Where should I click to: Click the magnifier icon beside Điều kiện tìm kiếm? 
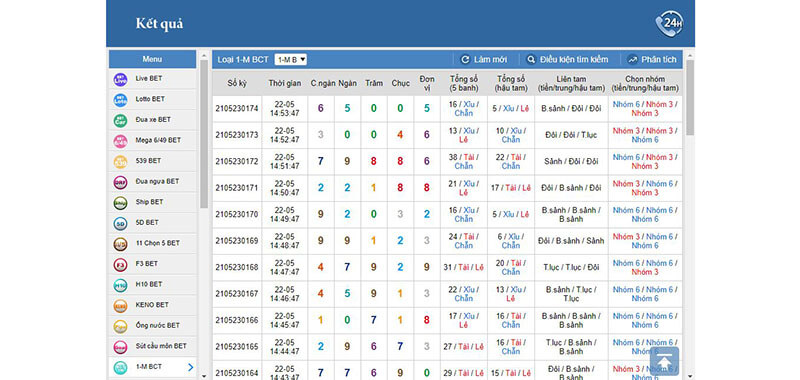tap(531, 60)
